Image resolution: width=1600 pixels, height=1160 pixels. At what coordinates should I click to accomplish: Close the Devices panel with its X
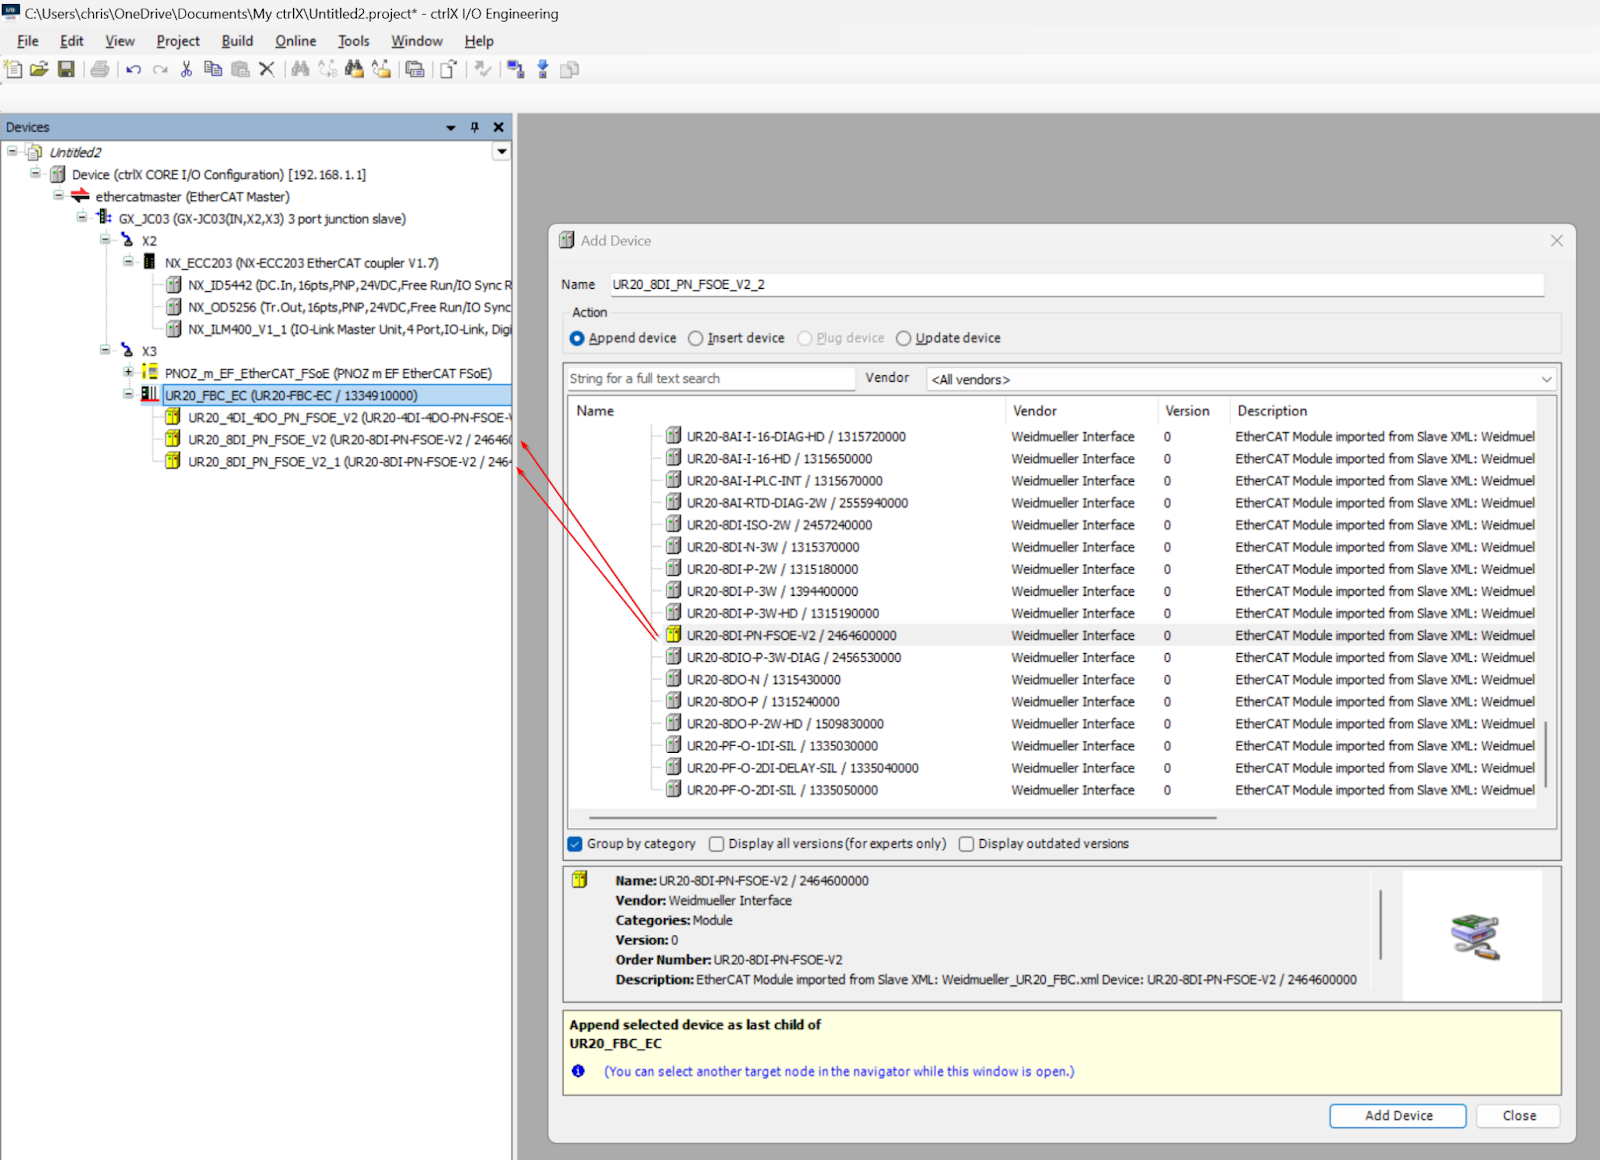tap(499, 127)
